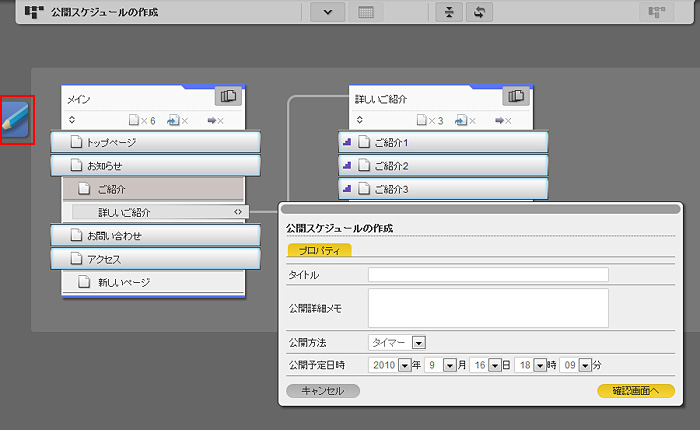Viewport: 700px width, 430px height.
Task: Select the お問い合わせ page row
Action: coord(155,235)
